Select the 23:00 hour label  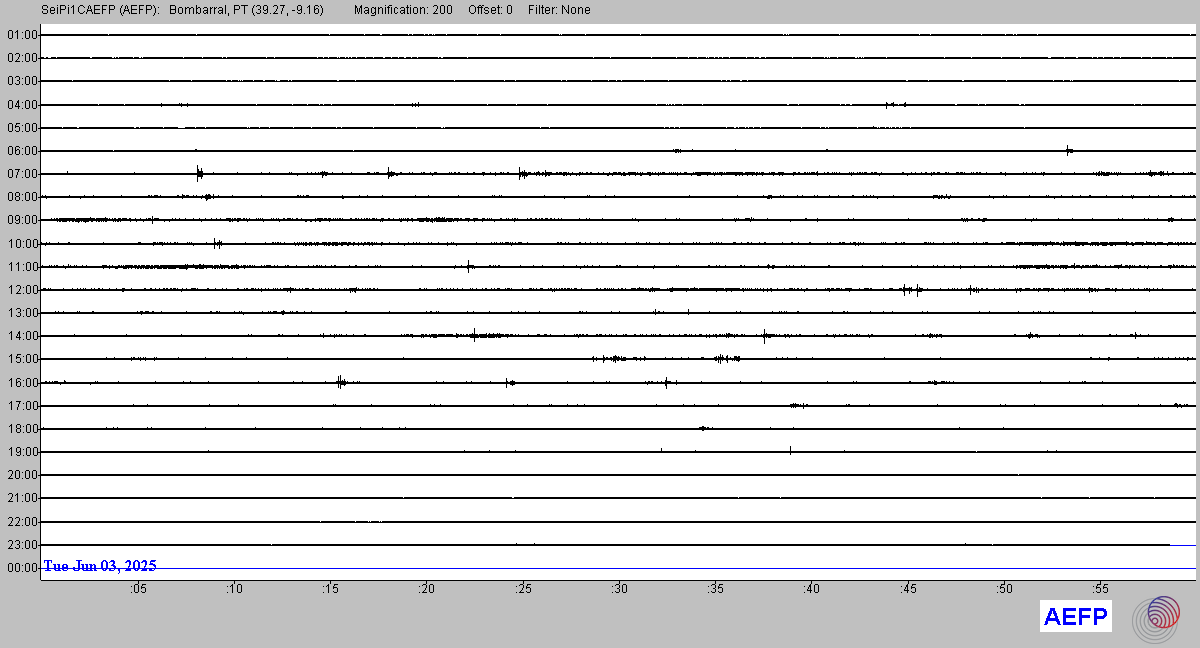click(22, 545)
